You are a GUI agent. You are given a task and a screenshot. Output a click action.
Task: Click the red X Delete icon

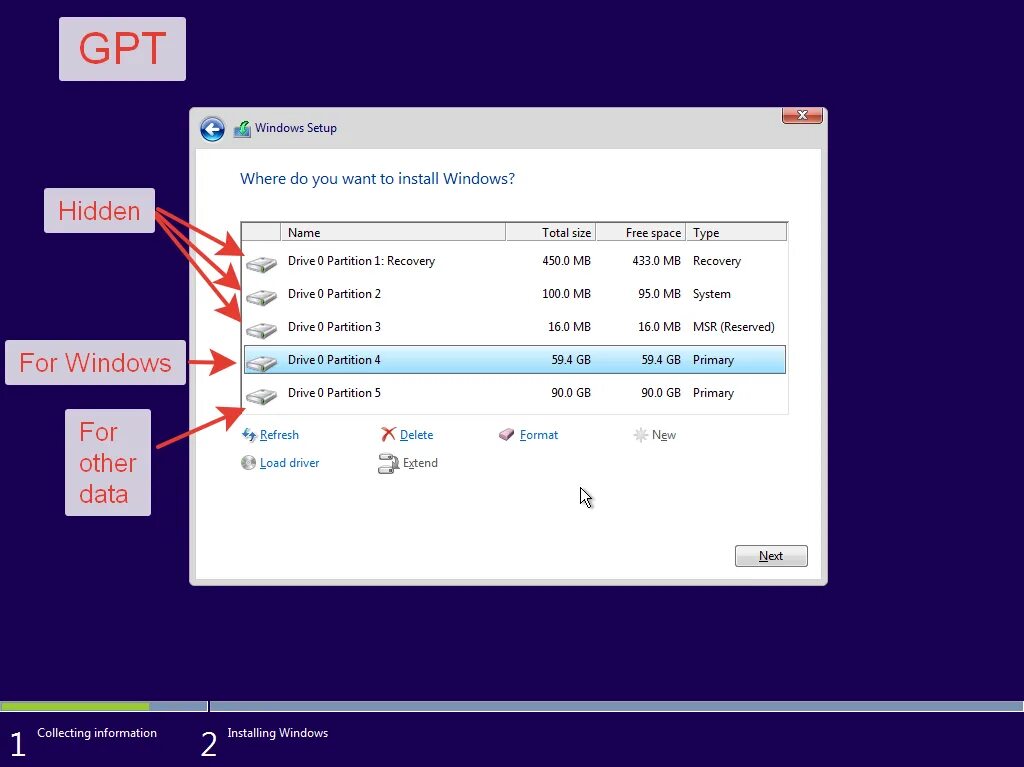389,434
